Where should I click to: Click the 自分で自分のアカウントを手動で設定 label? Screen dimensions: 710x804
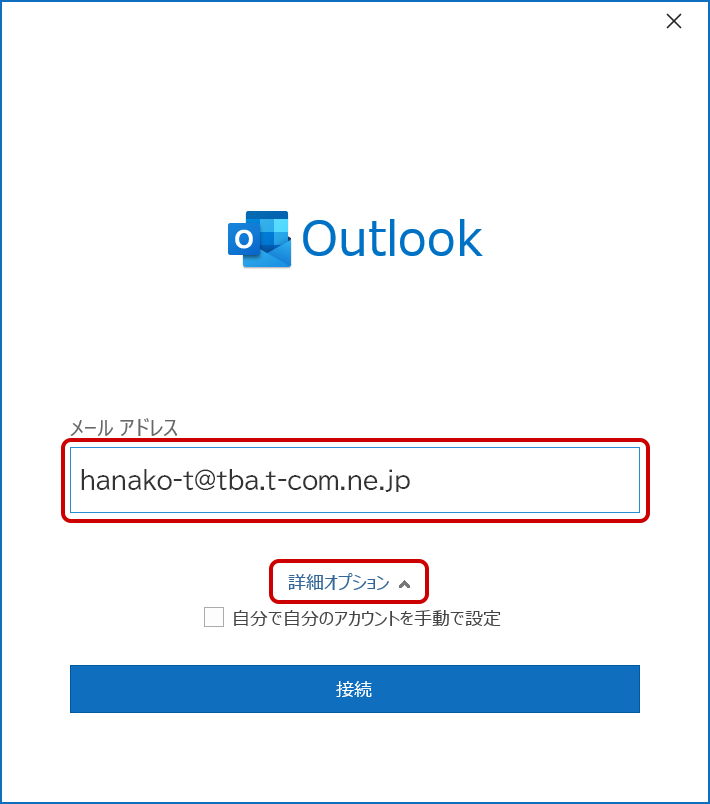tap(367, 618)
